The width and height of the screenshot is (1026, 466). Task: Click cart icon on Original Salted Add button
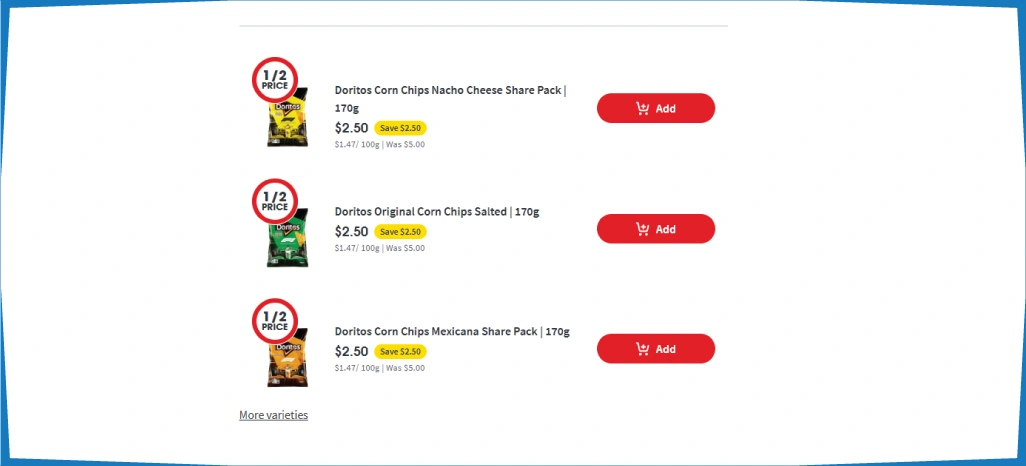pos(642,229)
